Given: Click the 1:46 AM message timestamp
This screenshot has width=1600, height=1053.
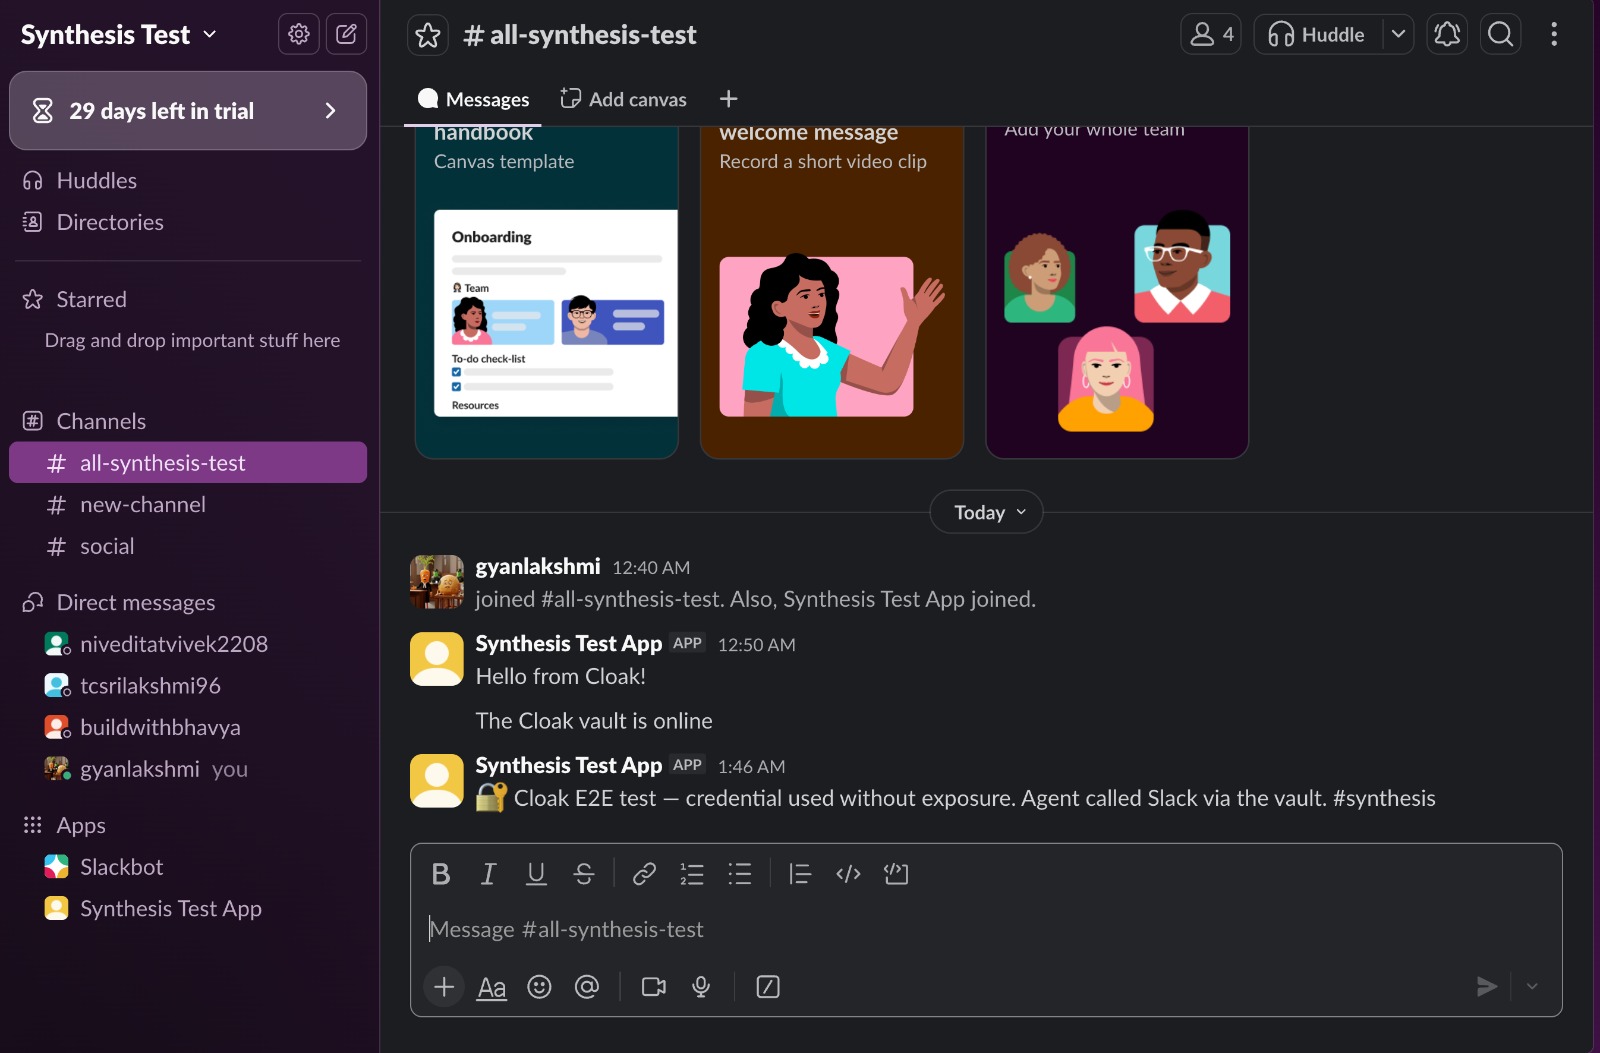Looking at the screenshot, I should (751, 767).
